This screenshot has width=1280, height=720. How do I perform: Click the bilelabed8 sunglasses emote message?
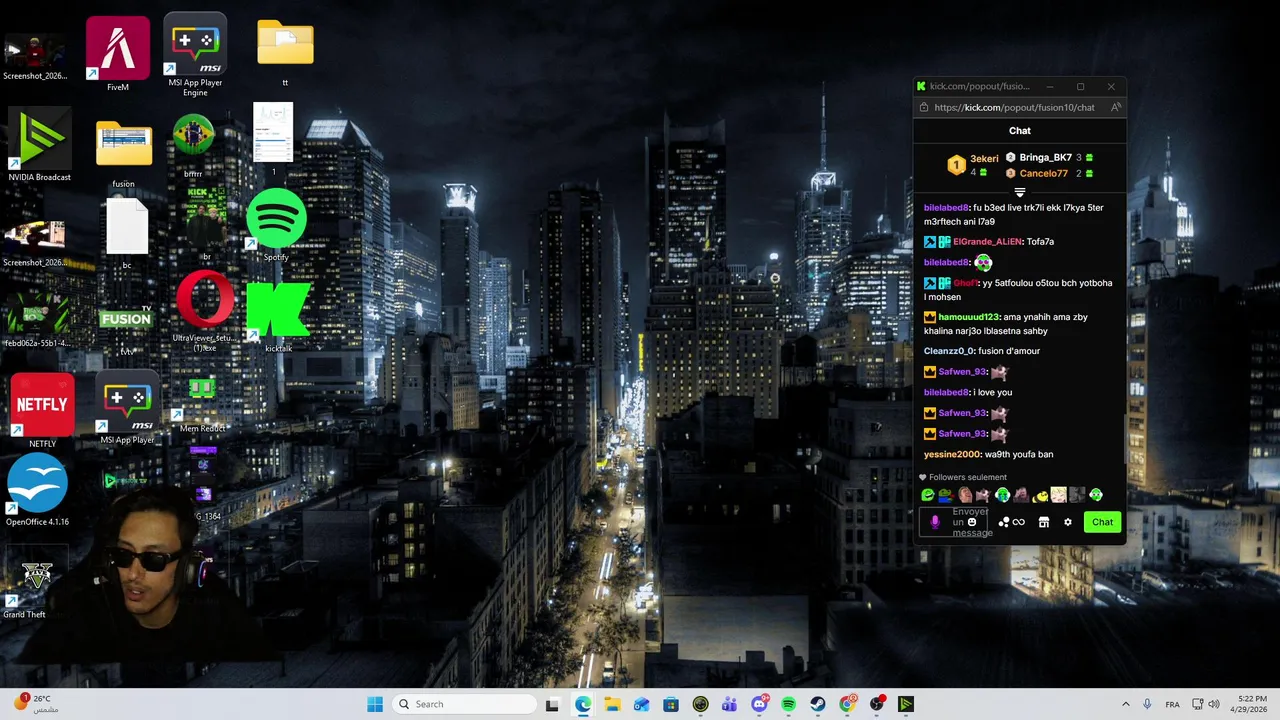[x=983, y=263]
